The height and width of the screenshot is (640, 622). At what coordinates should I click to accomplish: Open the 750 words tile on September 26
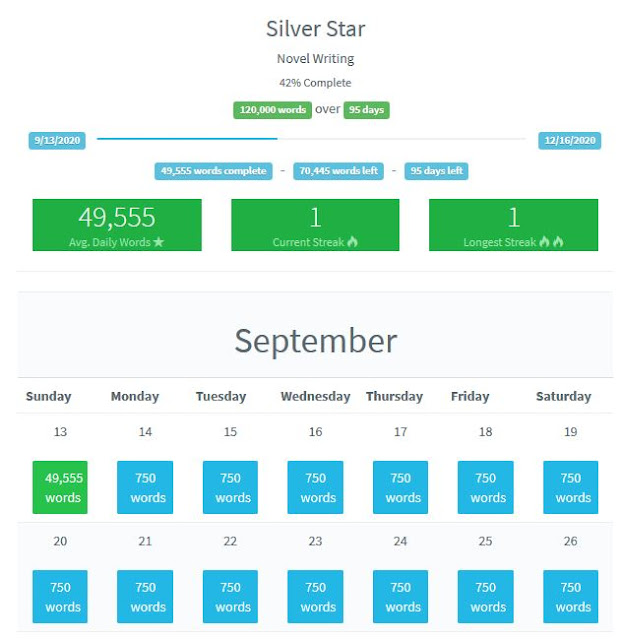click(571, 596)
